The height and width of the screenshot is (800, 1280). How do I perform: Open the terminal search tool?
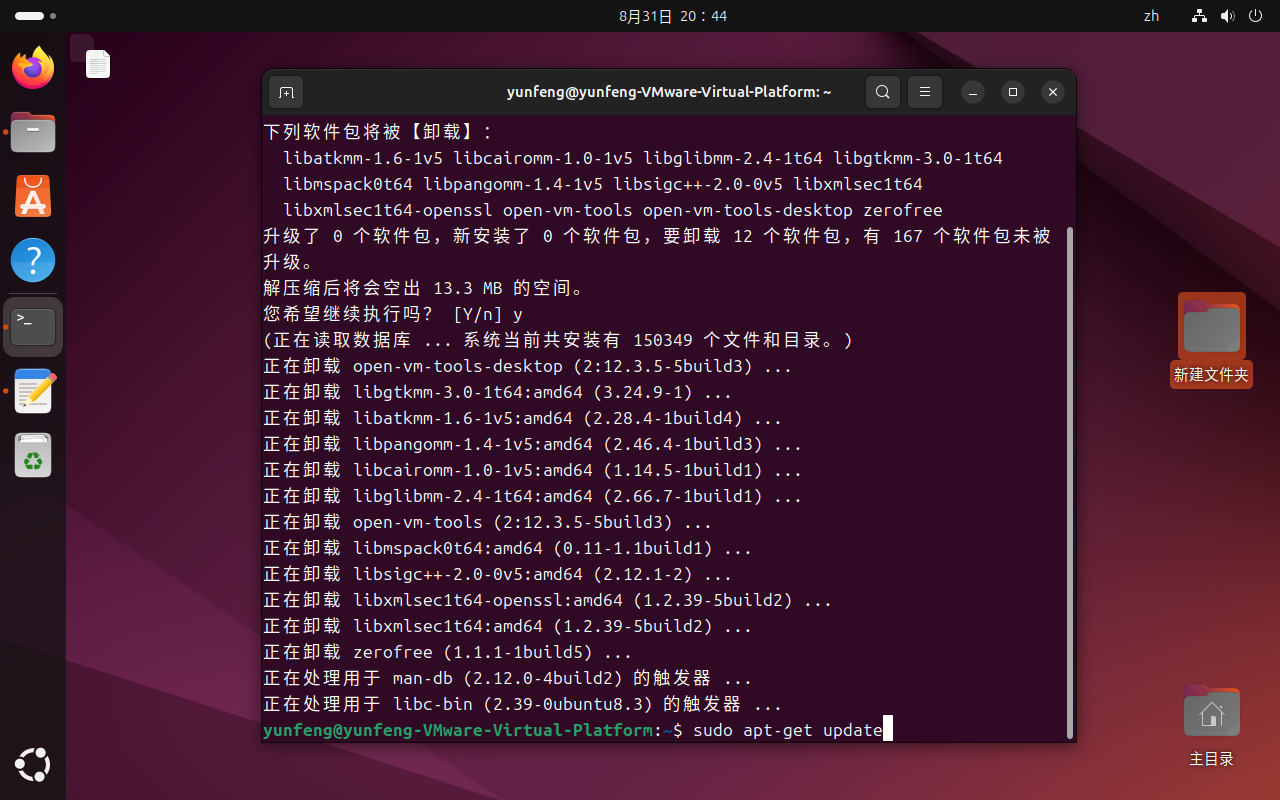882,92
